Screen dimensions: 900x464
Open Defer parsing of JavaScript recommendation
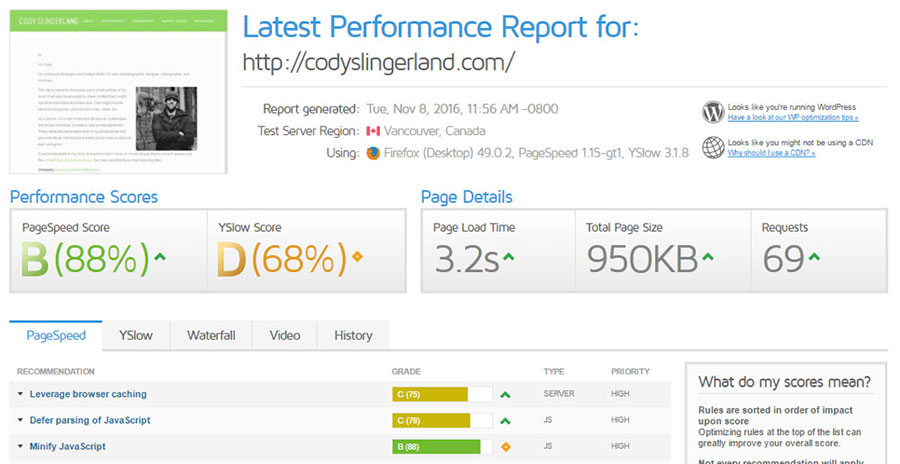pos(90,420)
